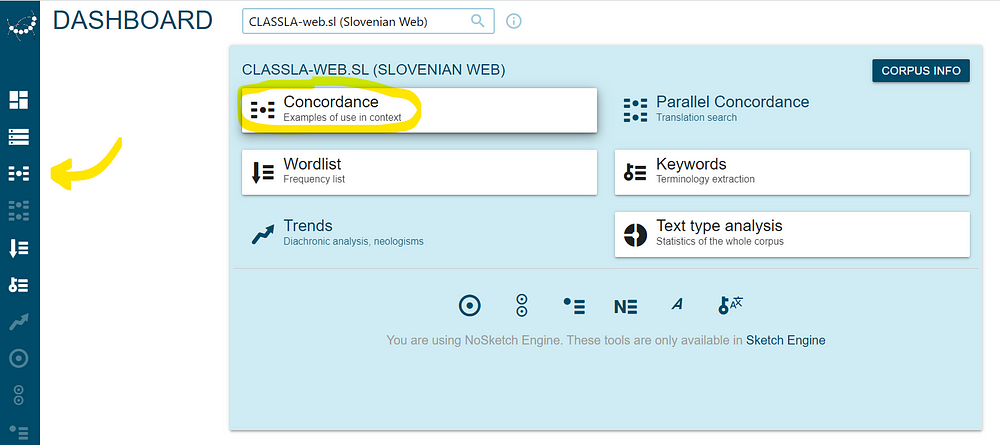Screen dimensions: 1000x445
Task: Open Wordlist icon in sidebar
Action: click(18, 247)
